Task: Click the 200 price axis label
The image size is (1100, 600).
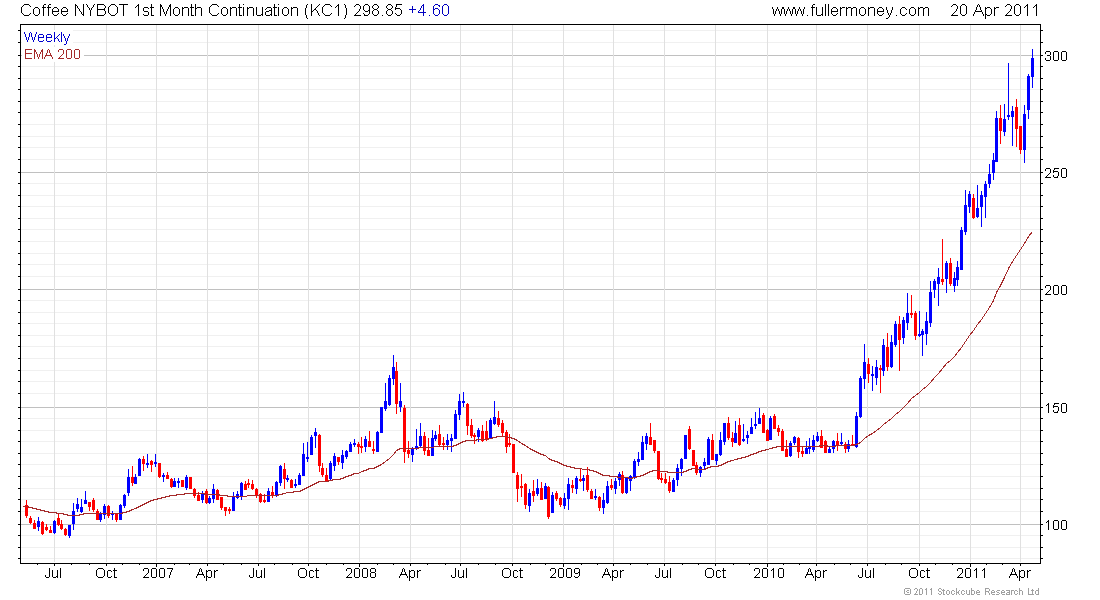Action: tap(1056, 290)
